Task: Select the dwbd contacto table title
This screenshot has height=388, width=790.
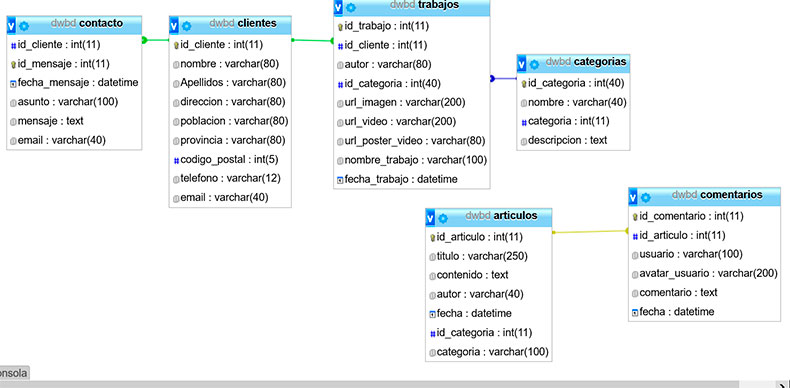Action: pyautogui.click(x=87, y=23)
